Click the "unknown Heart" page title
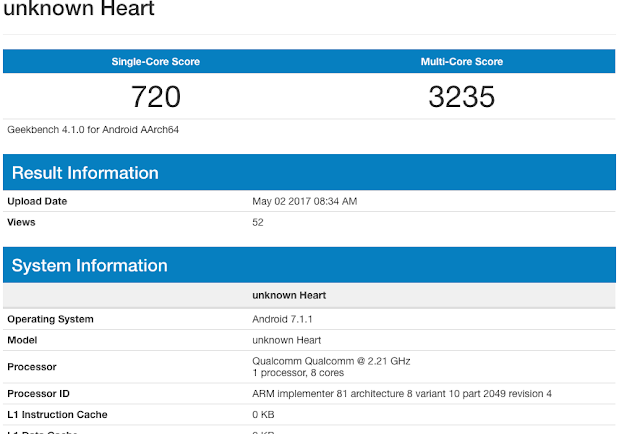The height and width of the screenshot is (434, 640). [x=79, y=8]
